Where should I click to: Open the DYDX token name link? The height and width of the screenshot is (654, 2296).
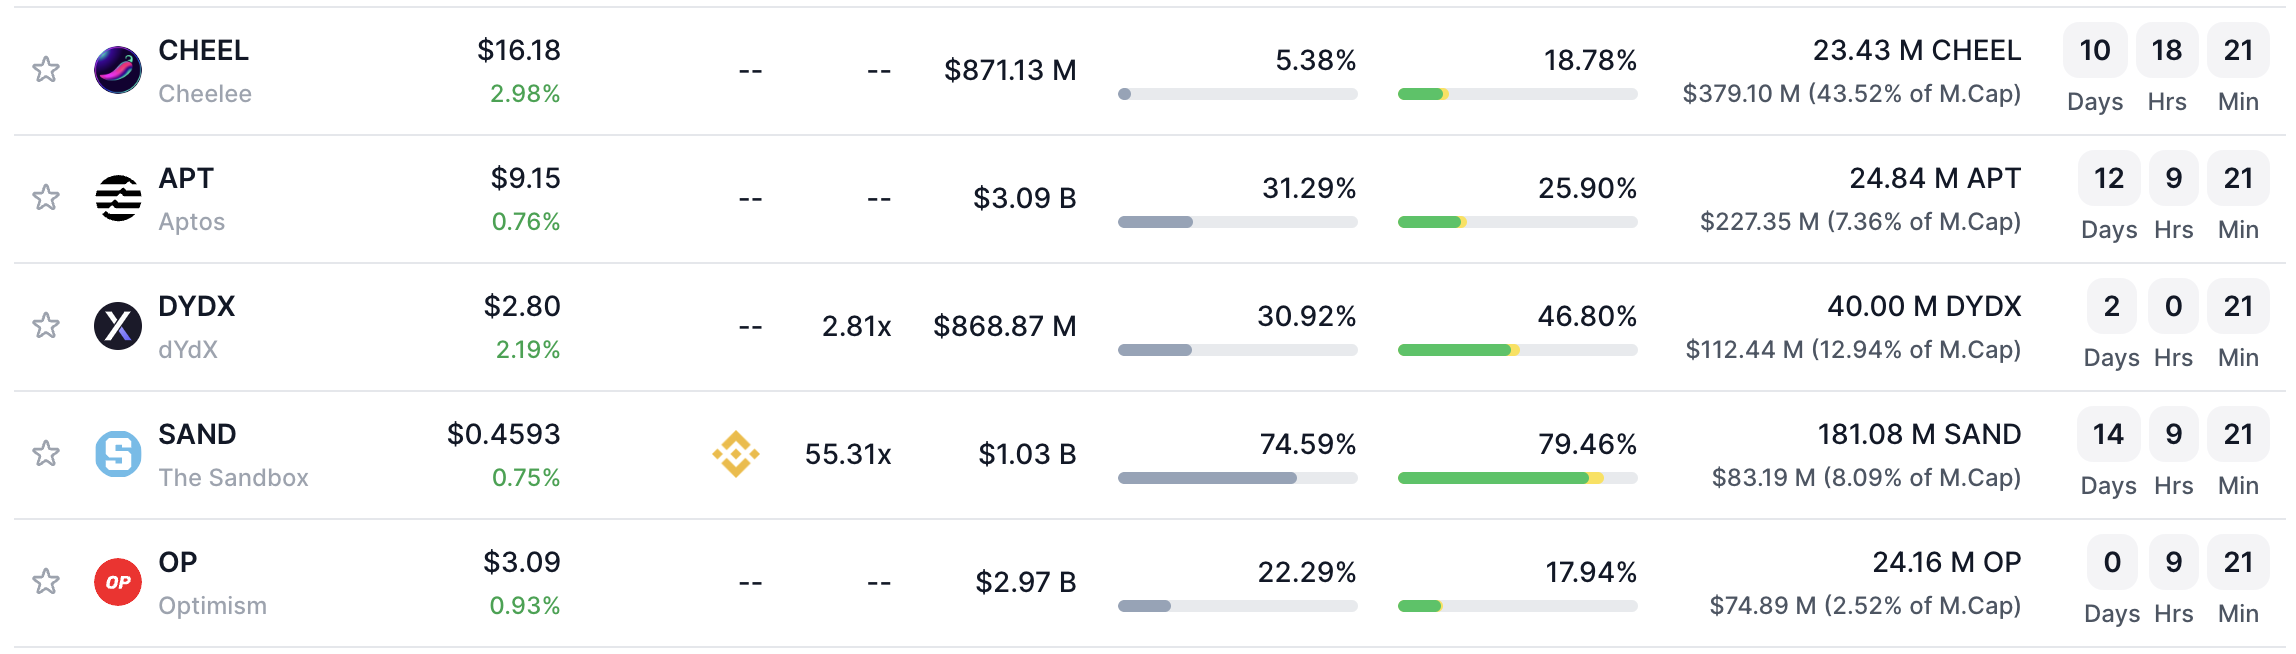[197, 307]
